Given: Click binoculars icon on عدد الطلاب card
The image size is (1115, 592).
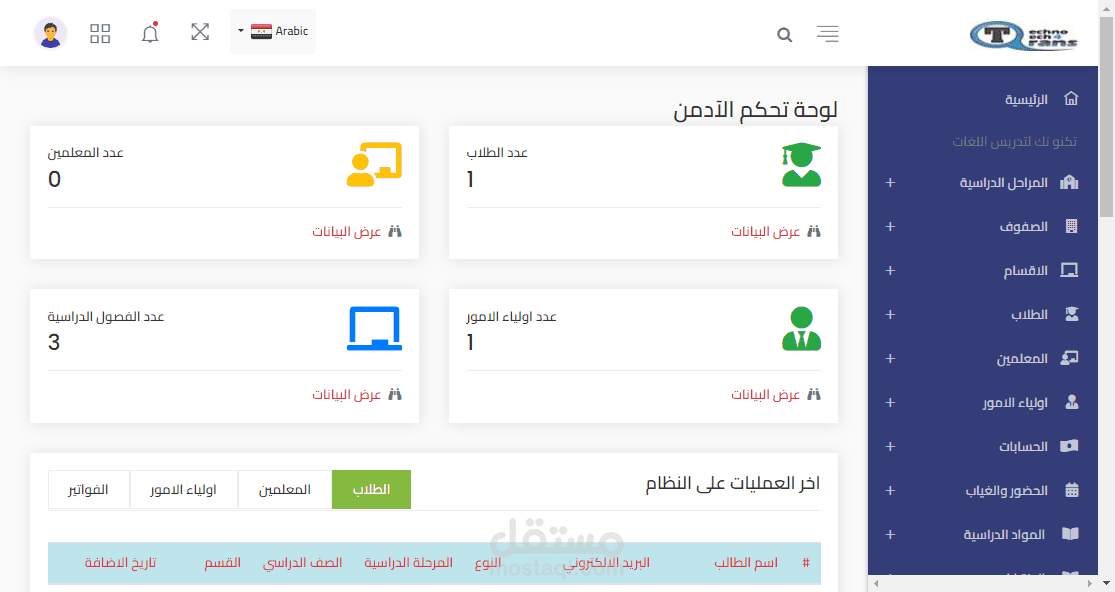Looking at the screenshot, I should tap(813, 231).
